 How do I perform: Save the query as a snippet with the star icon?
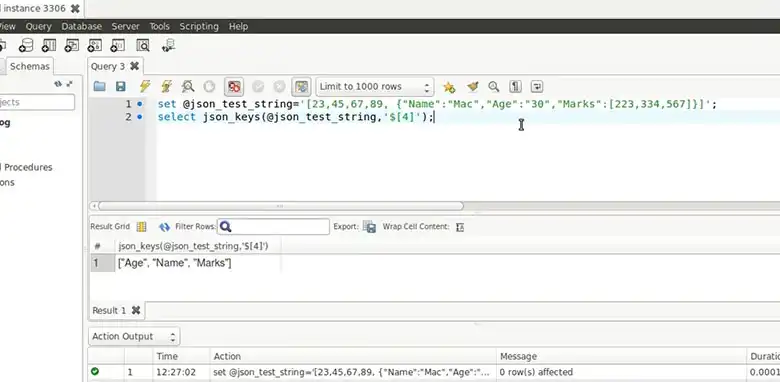click(x=449, y=87)
